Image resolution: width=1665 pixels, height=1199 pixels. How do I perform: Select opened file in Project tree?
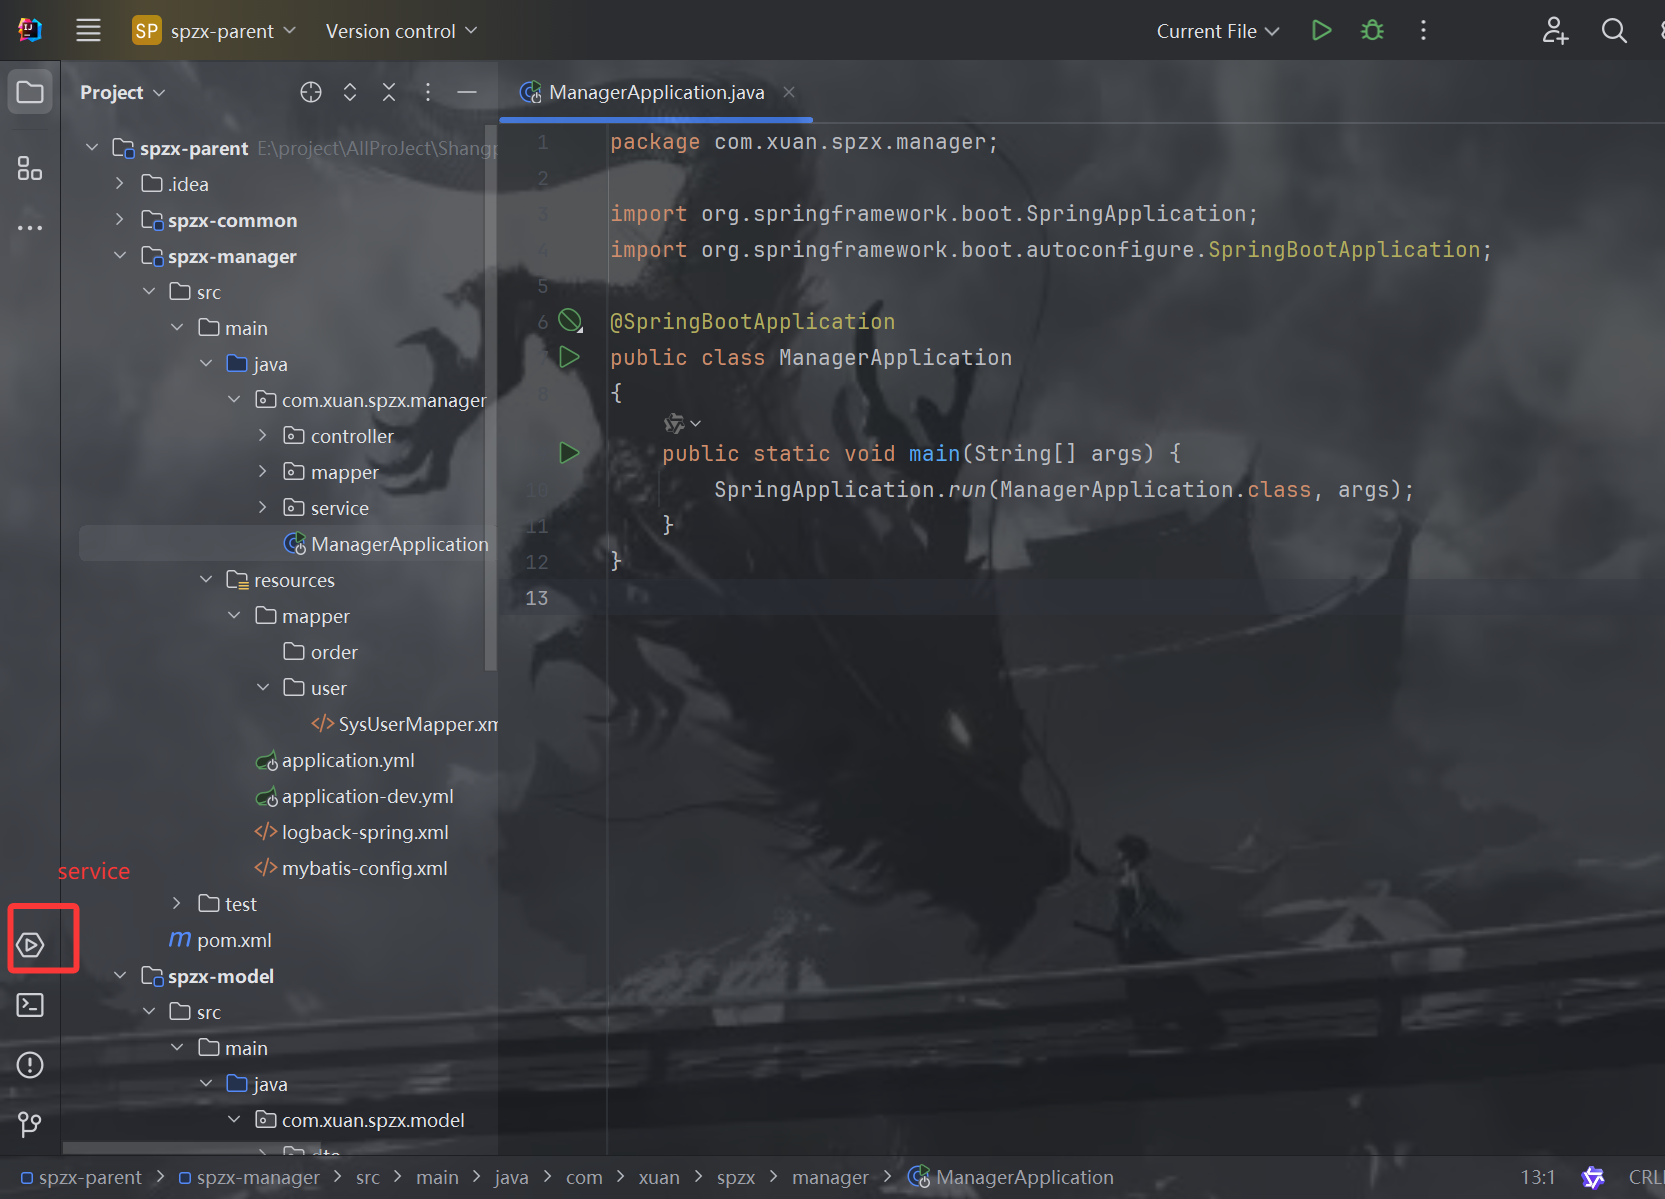[311, 92]
